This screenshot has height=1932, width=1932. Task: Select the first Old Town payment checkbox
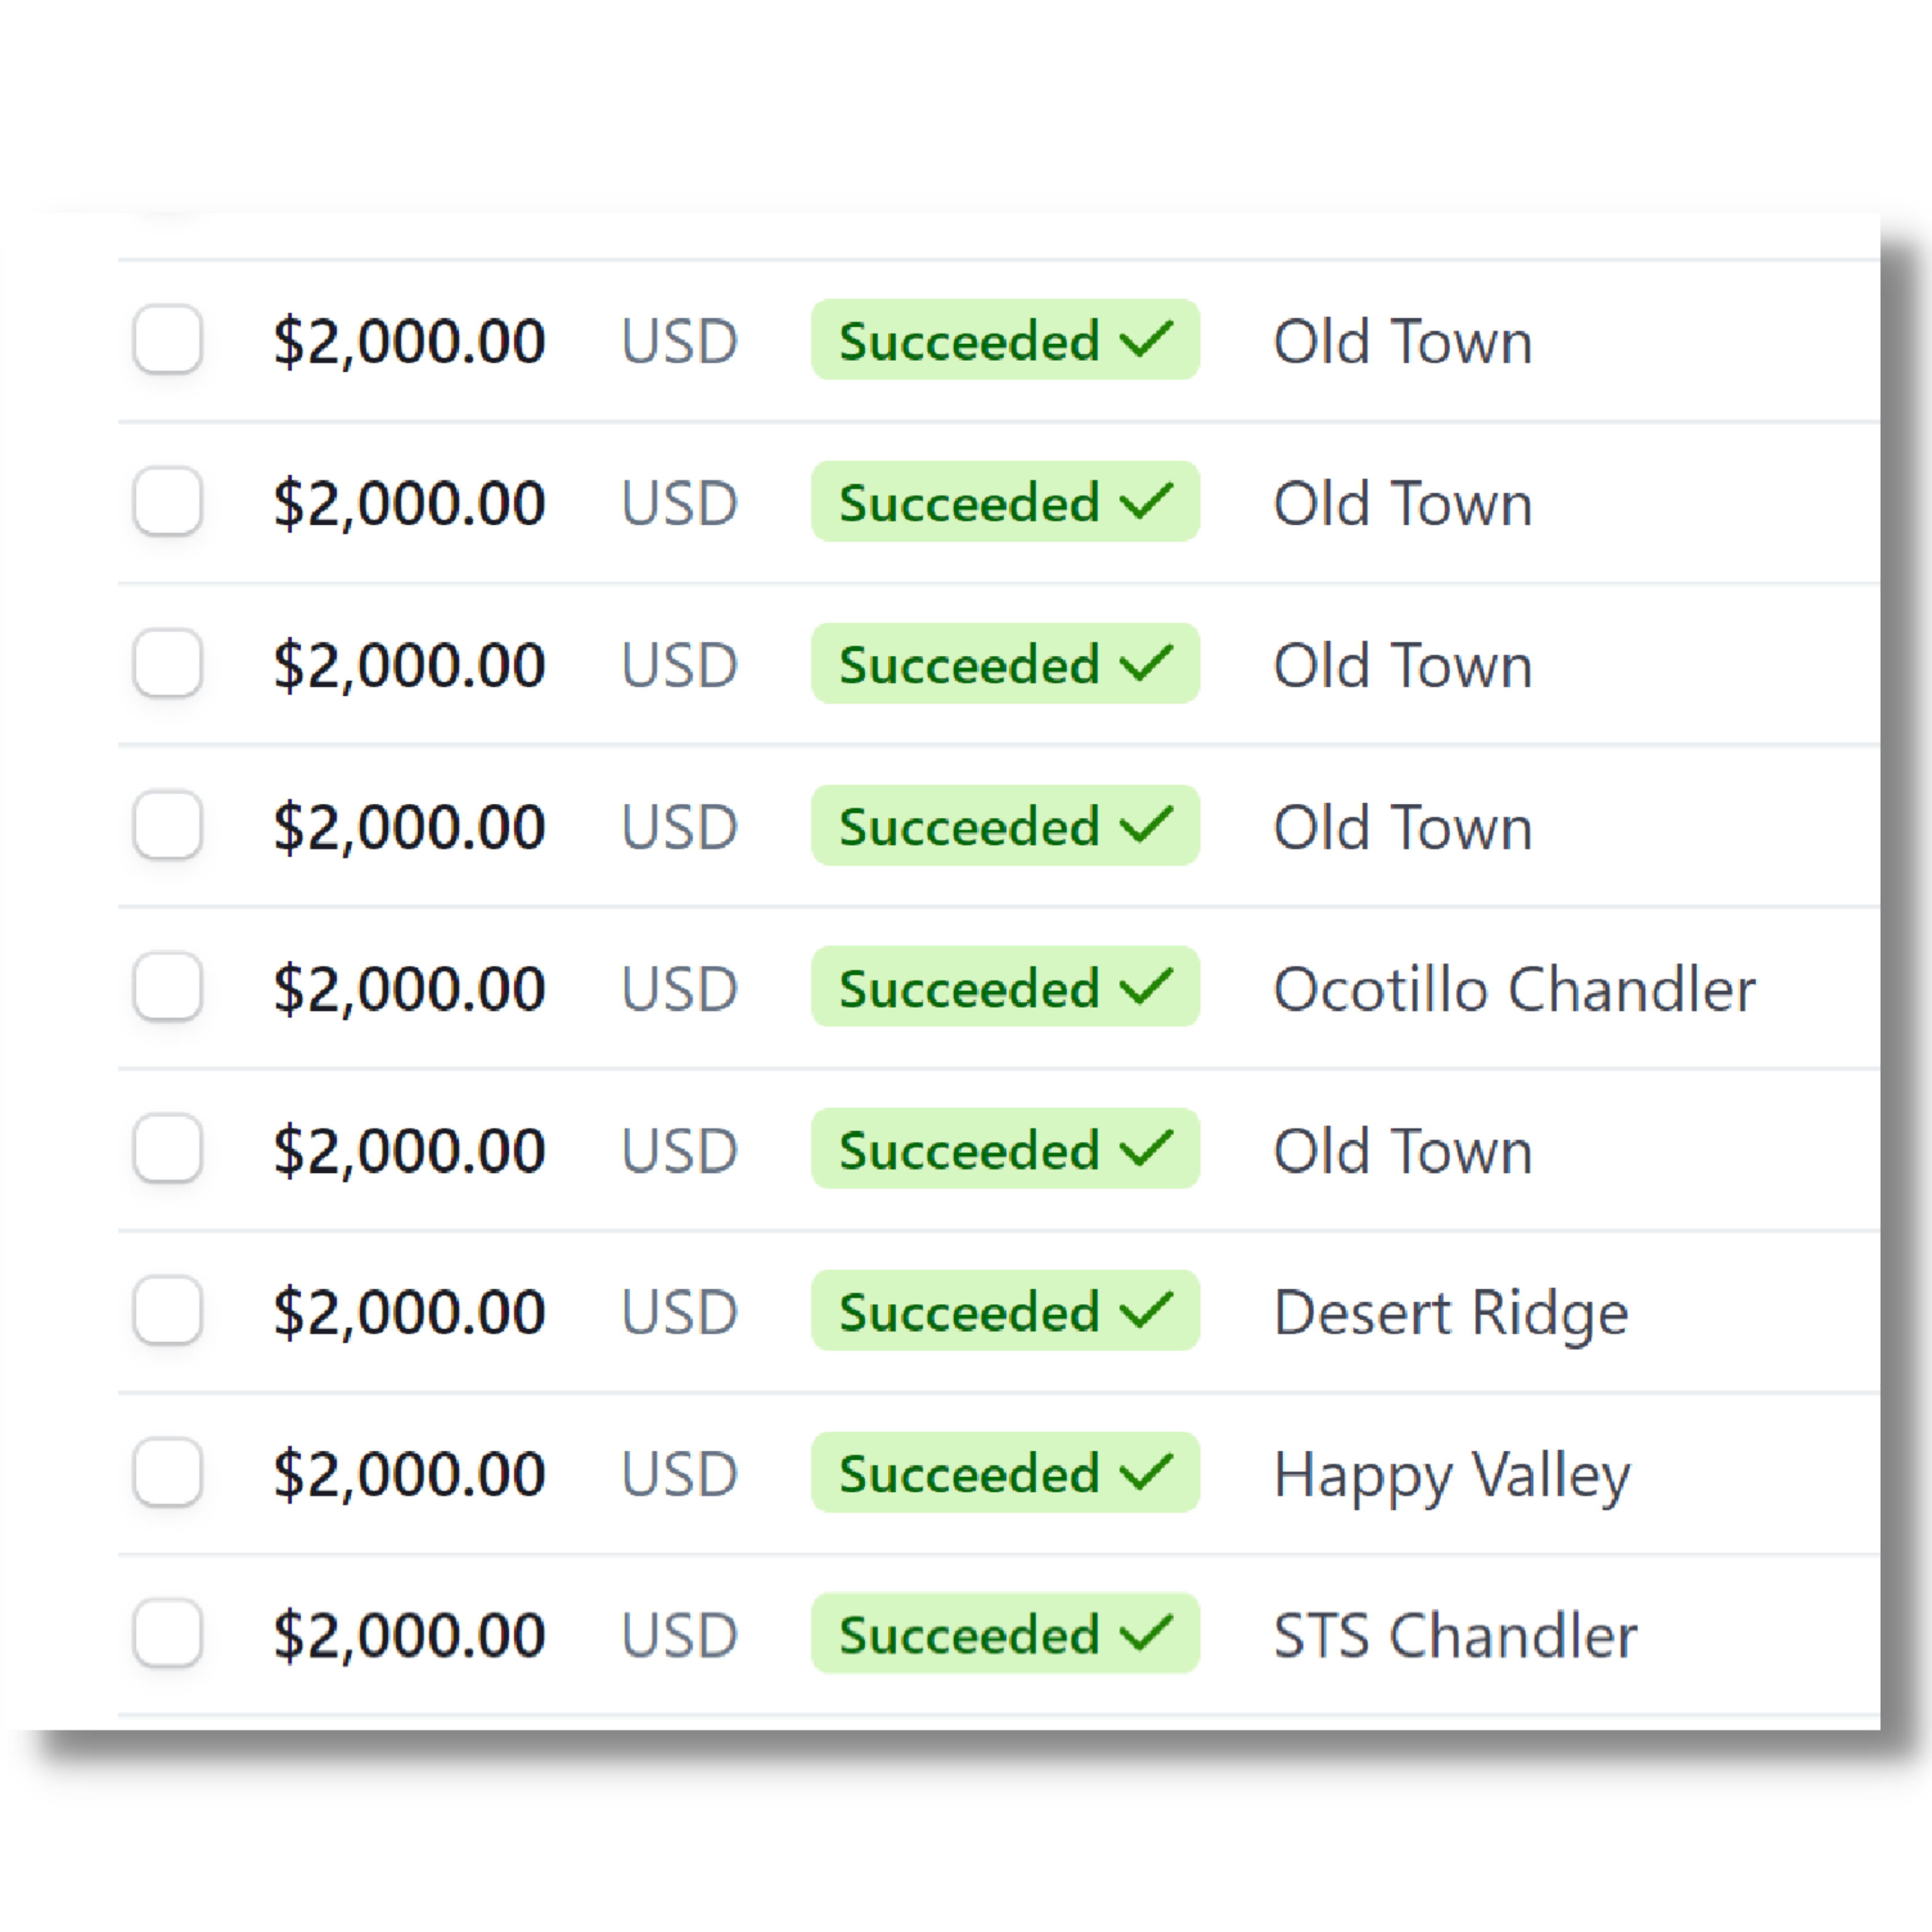pyautogui.click(x=168, y=339)
